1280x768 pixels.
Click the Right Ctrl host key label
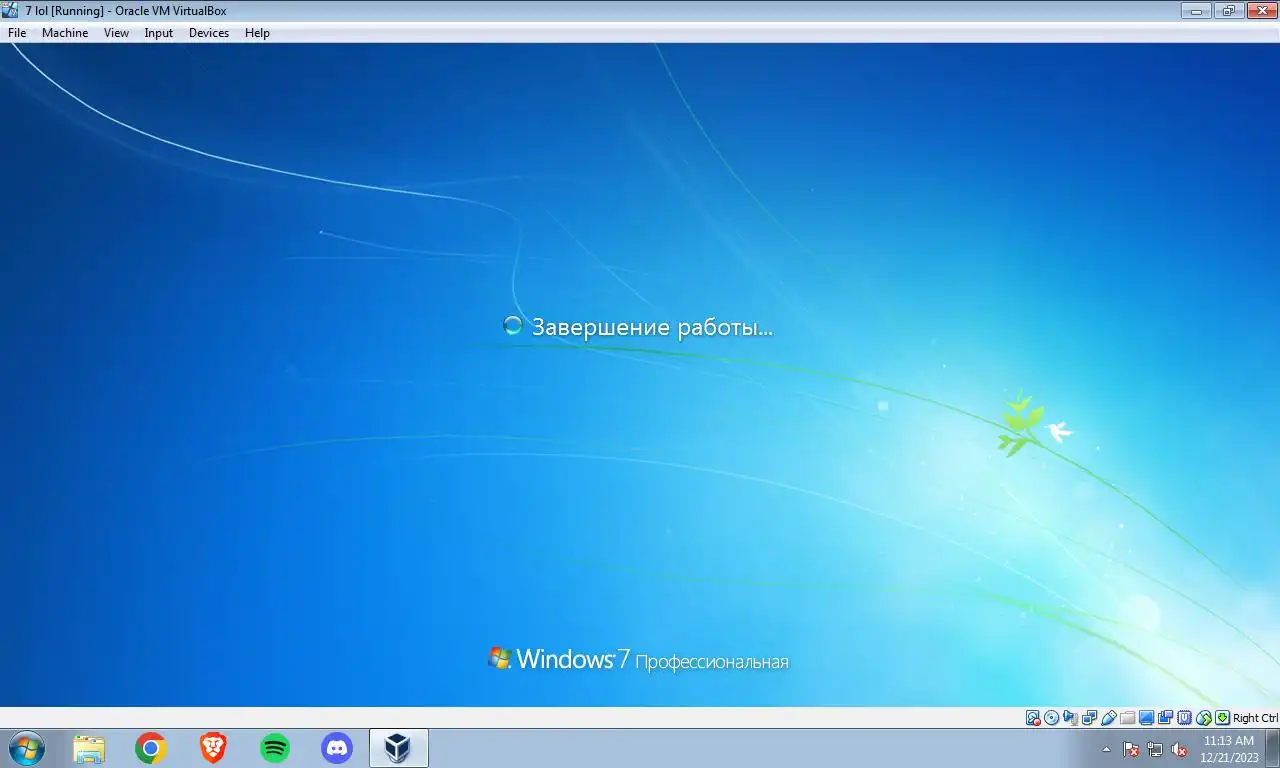(x=1255, y=718)
